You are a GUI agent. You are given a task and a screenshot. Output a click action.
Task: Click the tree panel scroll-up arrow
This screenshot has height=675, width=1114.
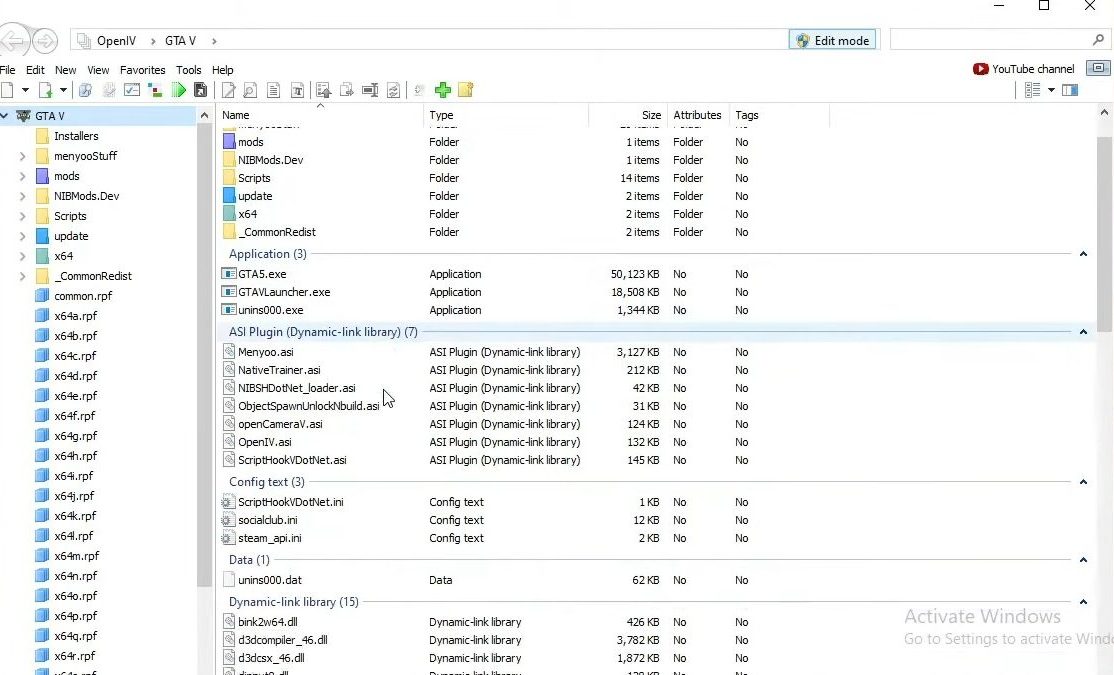click(x=205, y=115)
